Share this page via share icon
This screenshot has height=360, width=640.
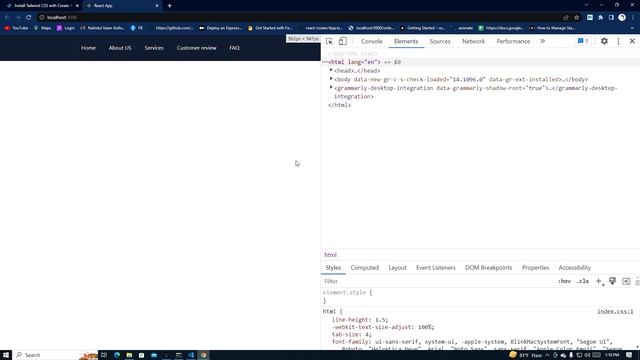(566, 18)
